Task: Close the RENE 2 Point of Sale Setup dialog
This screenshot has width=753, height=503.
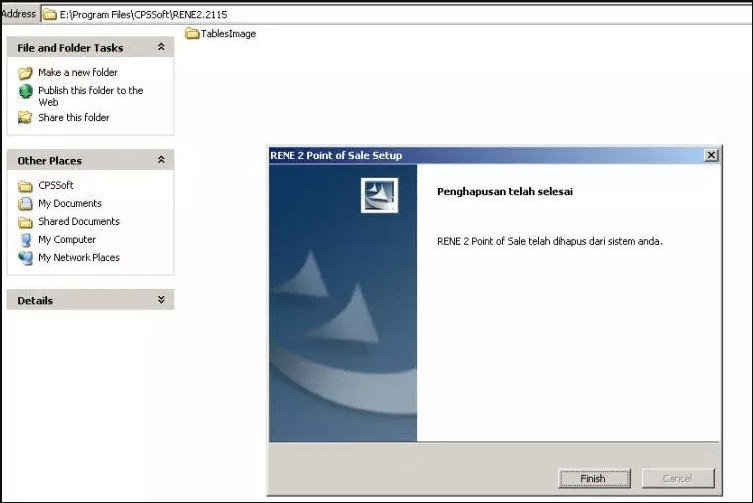Action: click(x=711, y=155)
